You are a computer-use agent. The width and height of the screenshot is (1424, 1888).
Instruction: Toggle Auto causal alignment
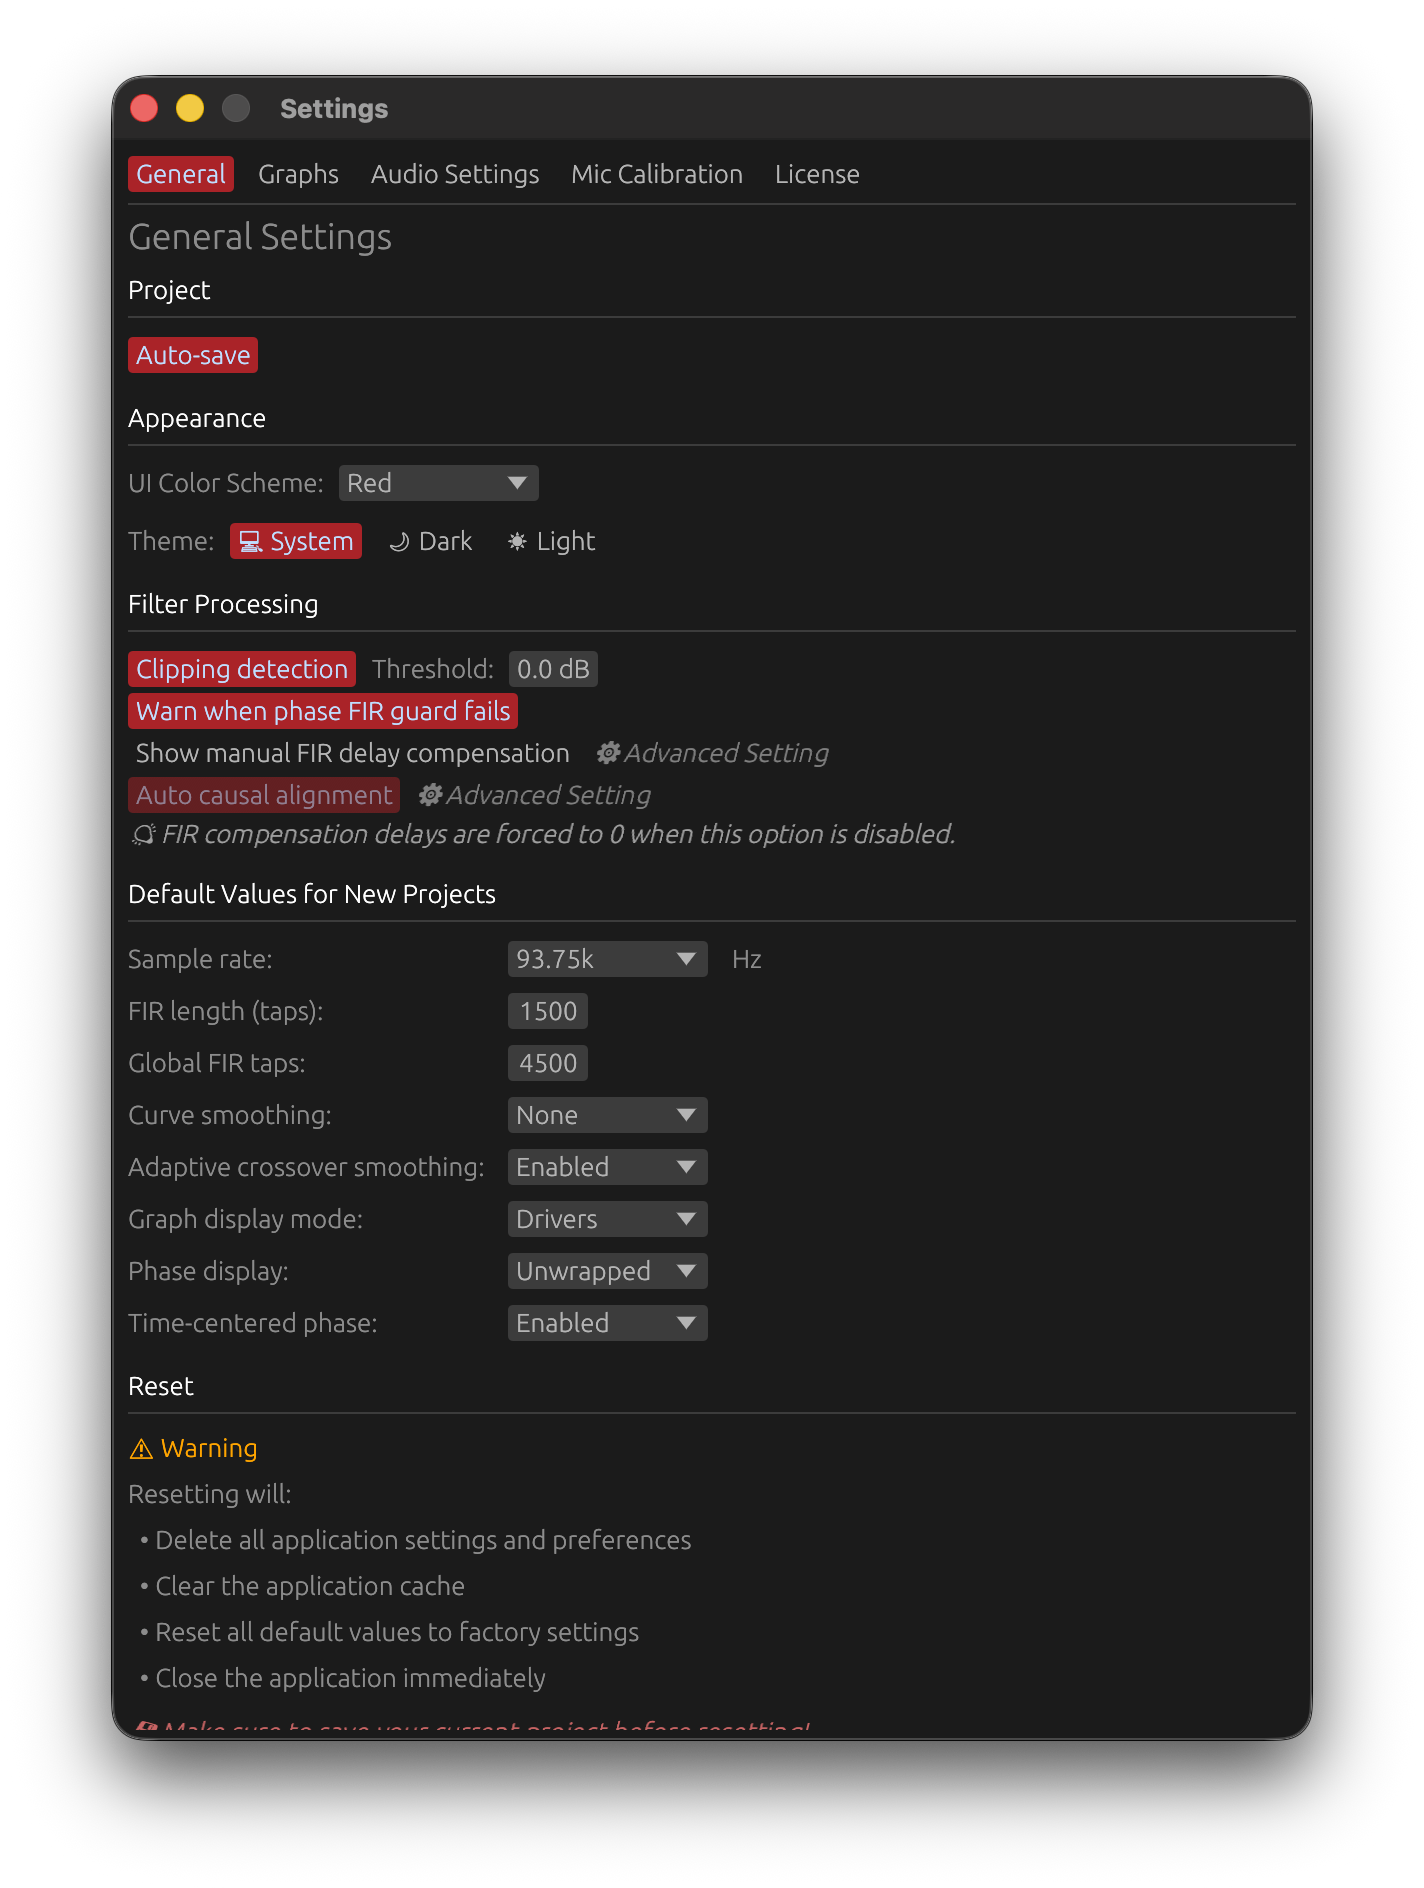[264, 795]
